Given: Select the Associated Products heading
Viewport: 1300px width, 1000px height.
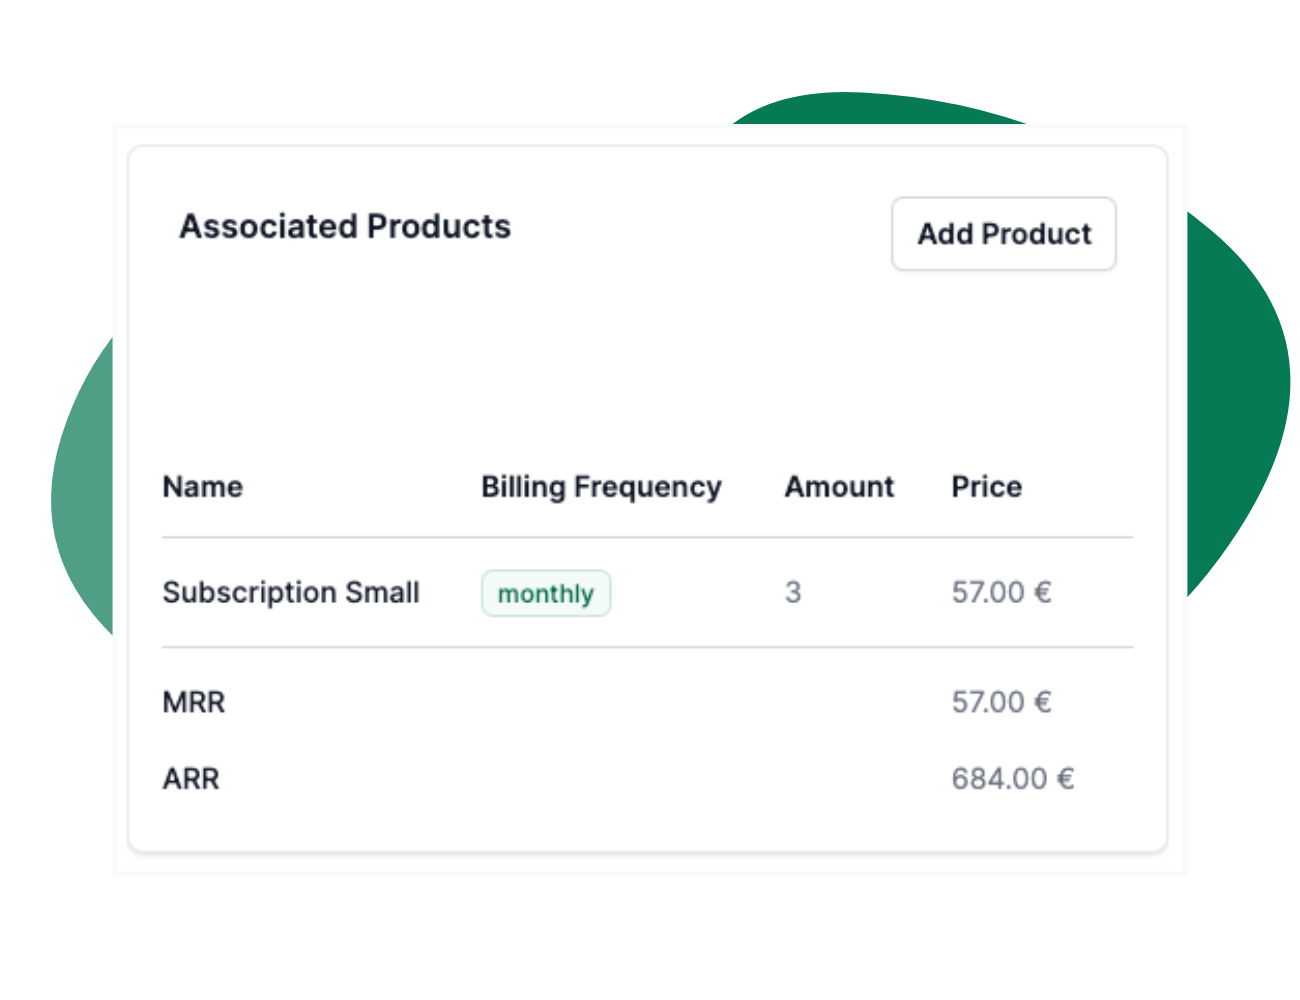Looking at the screenshot, I should point(345,227).
